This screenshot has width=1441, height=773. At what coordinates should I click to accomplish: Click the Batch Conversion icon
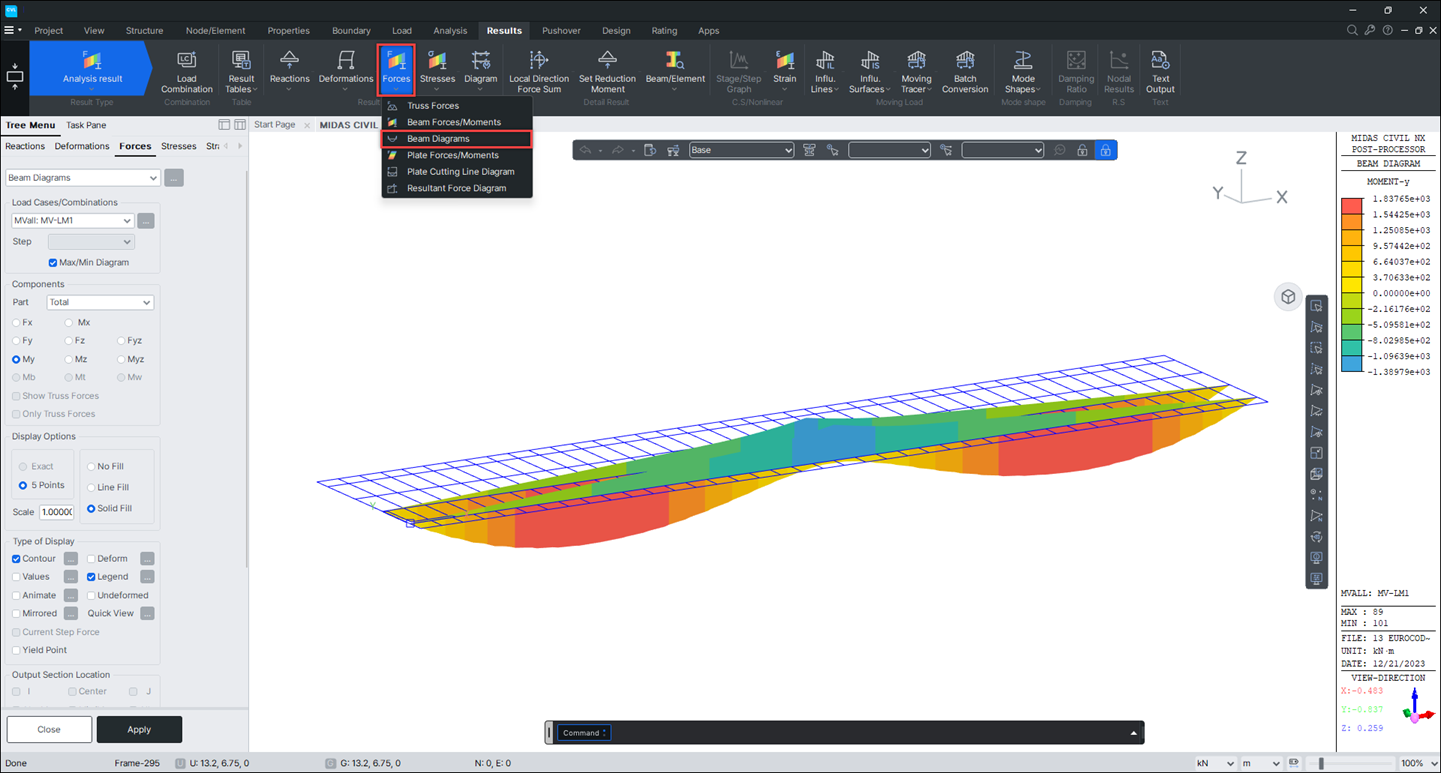click(x=965, y=71)
